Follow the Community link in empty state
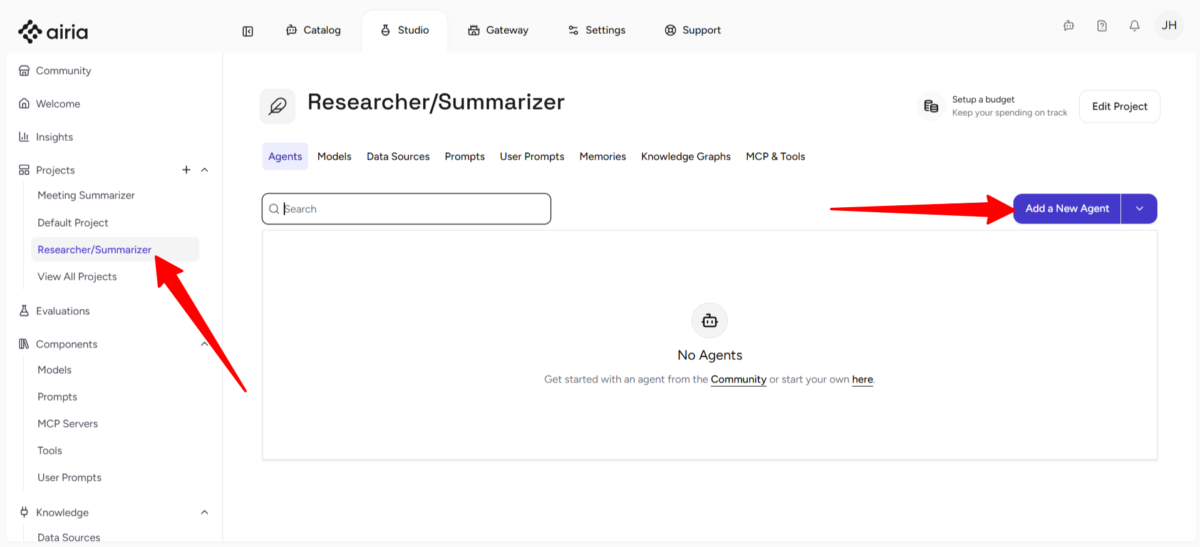Screen dimensions: 1200x547 [738, 380]
